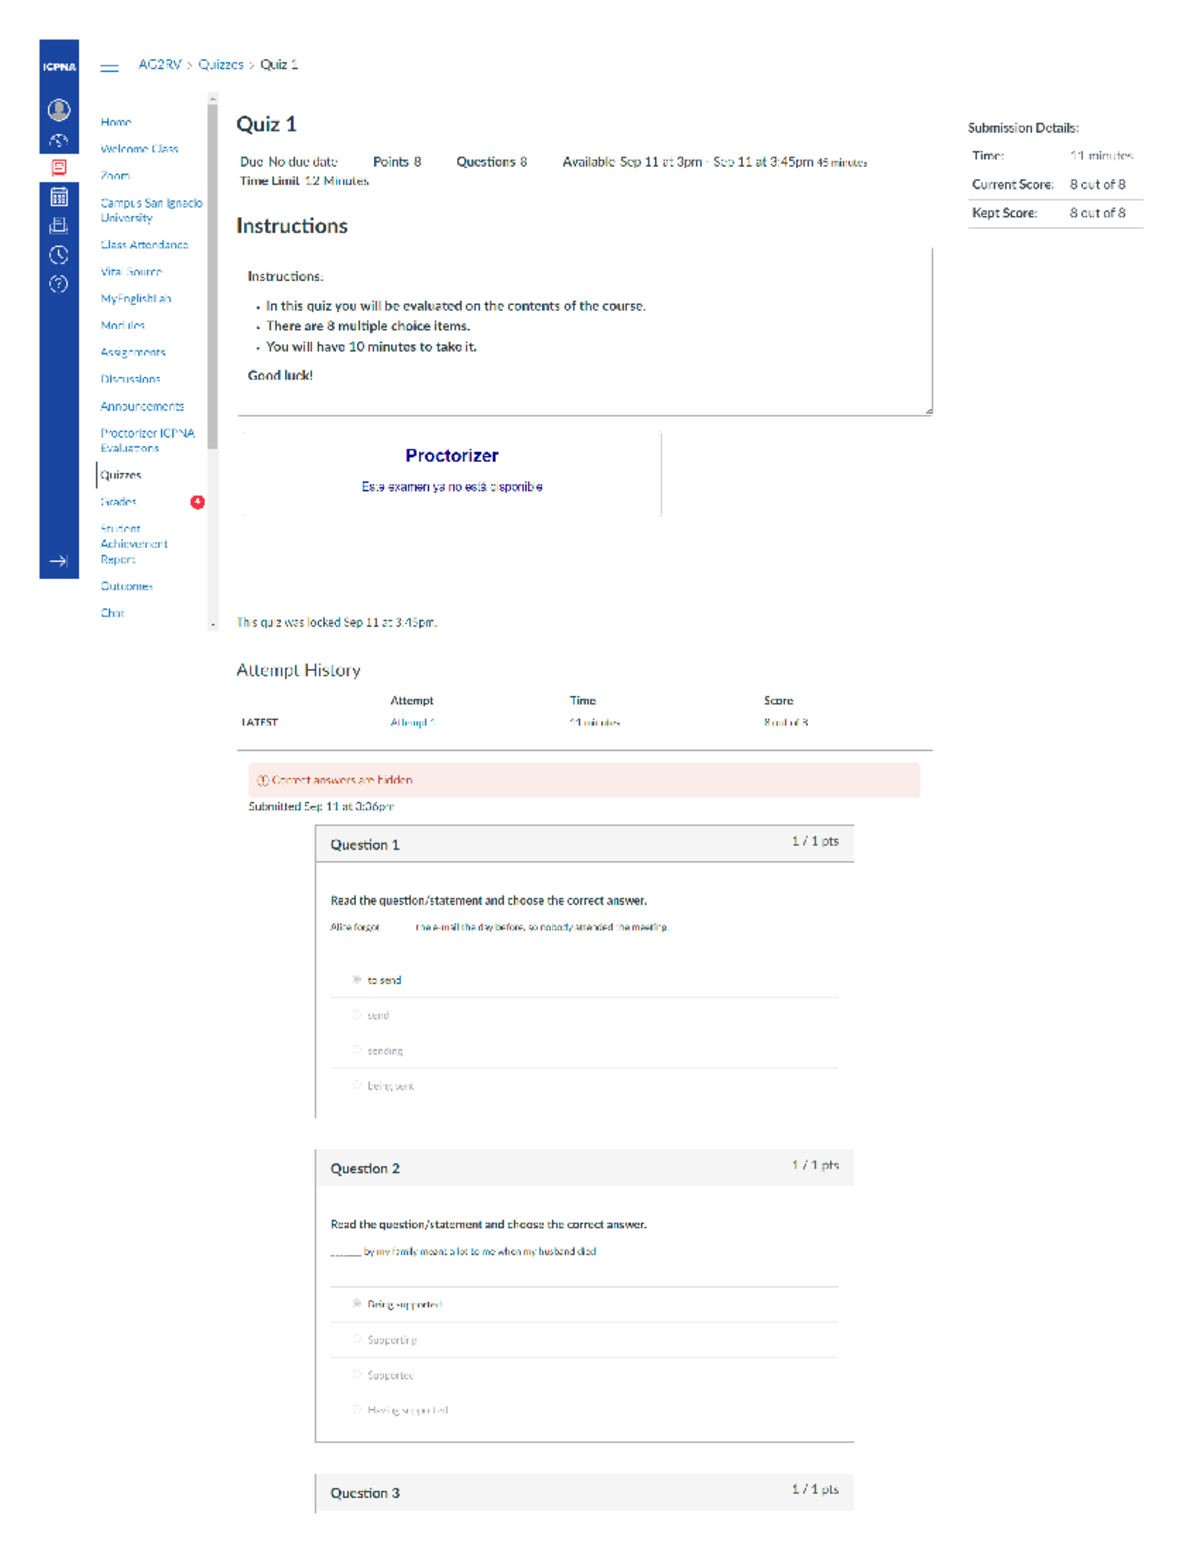Image resolution: width=1200 pixels, height=1553 pixels.
Task: Open the Calendar icon in sidebar
Action: point(58,197)
